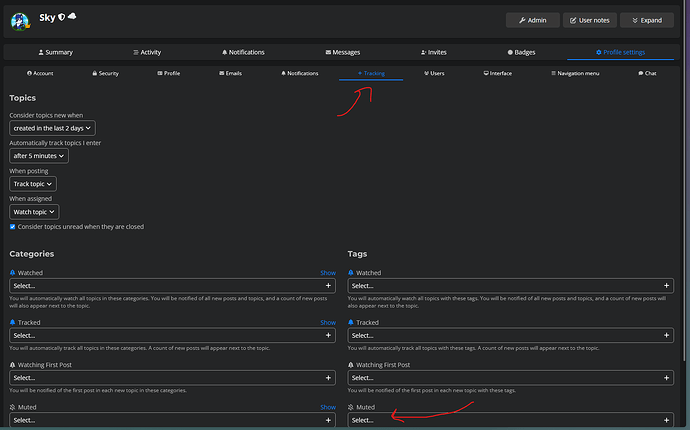Click plus icon in Watched categories field
Viewport: 690px width, 430px height.
[328, 286]
